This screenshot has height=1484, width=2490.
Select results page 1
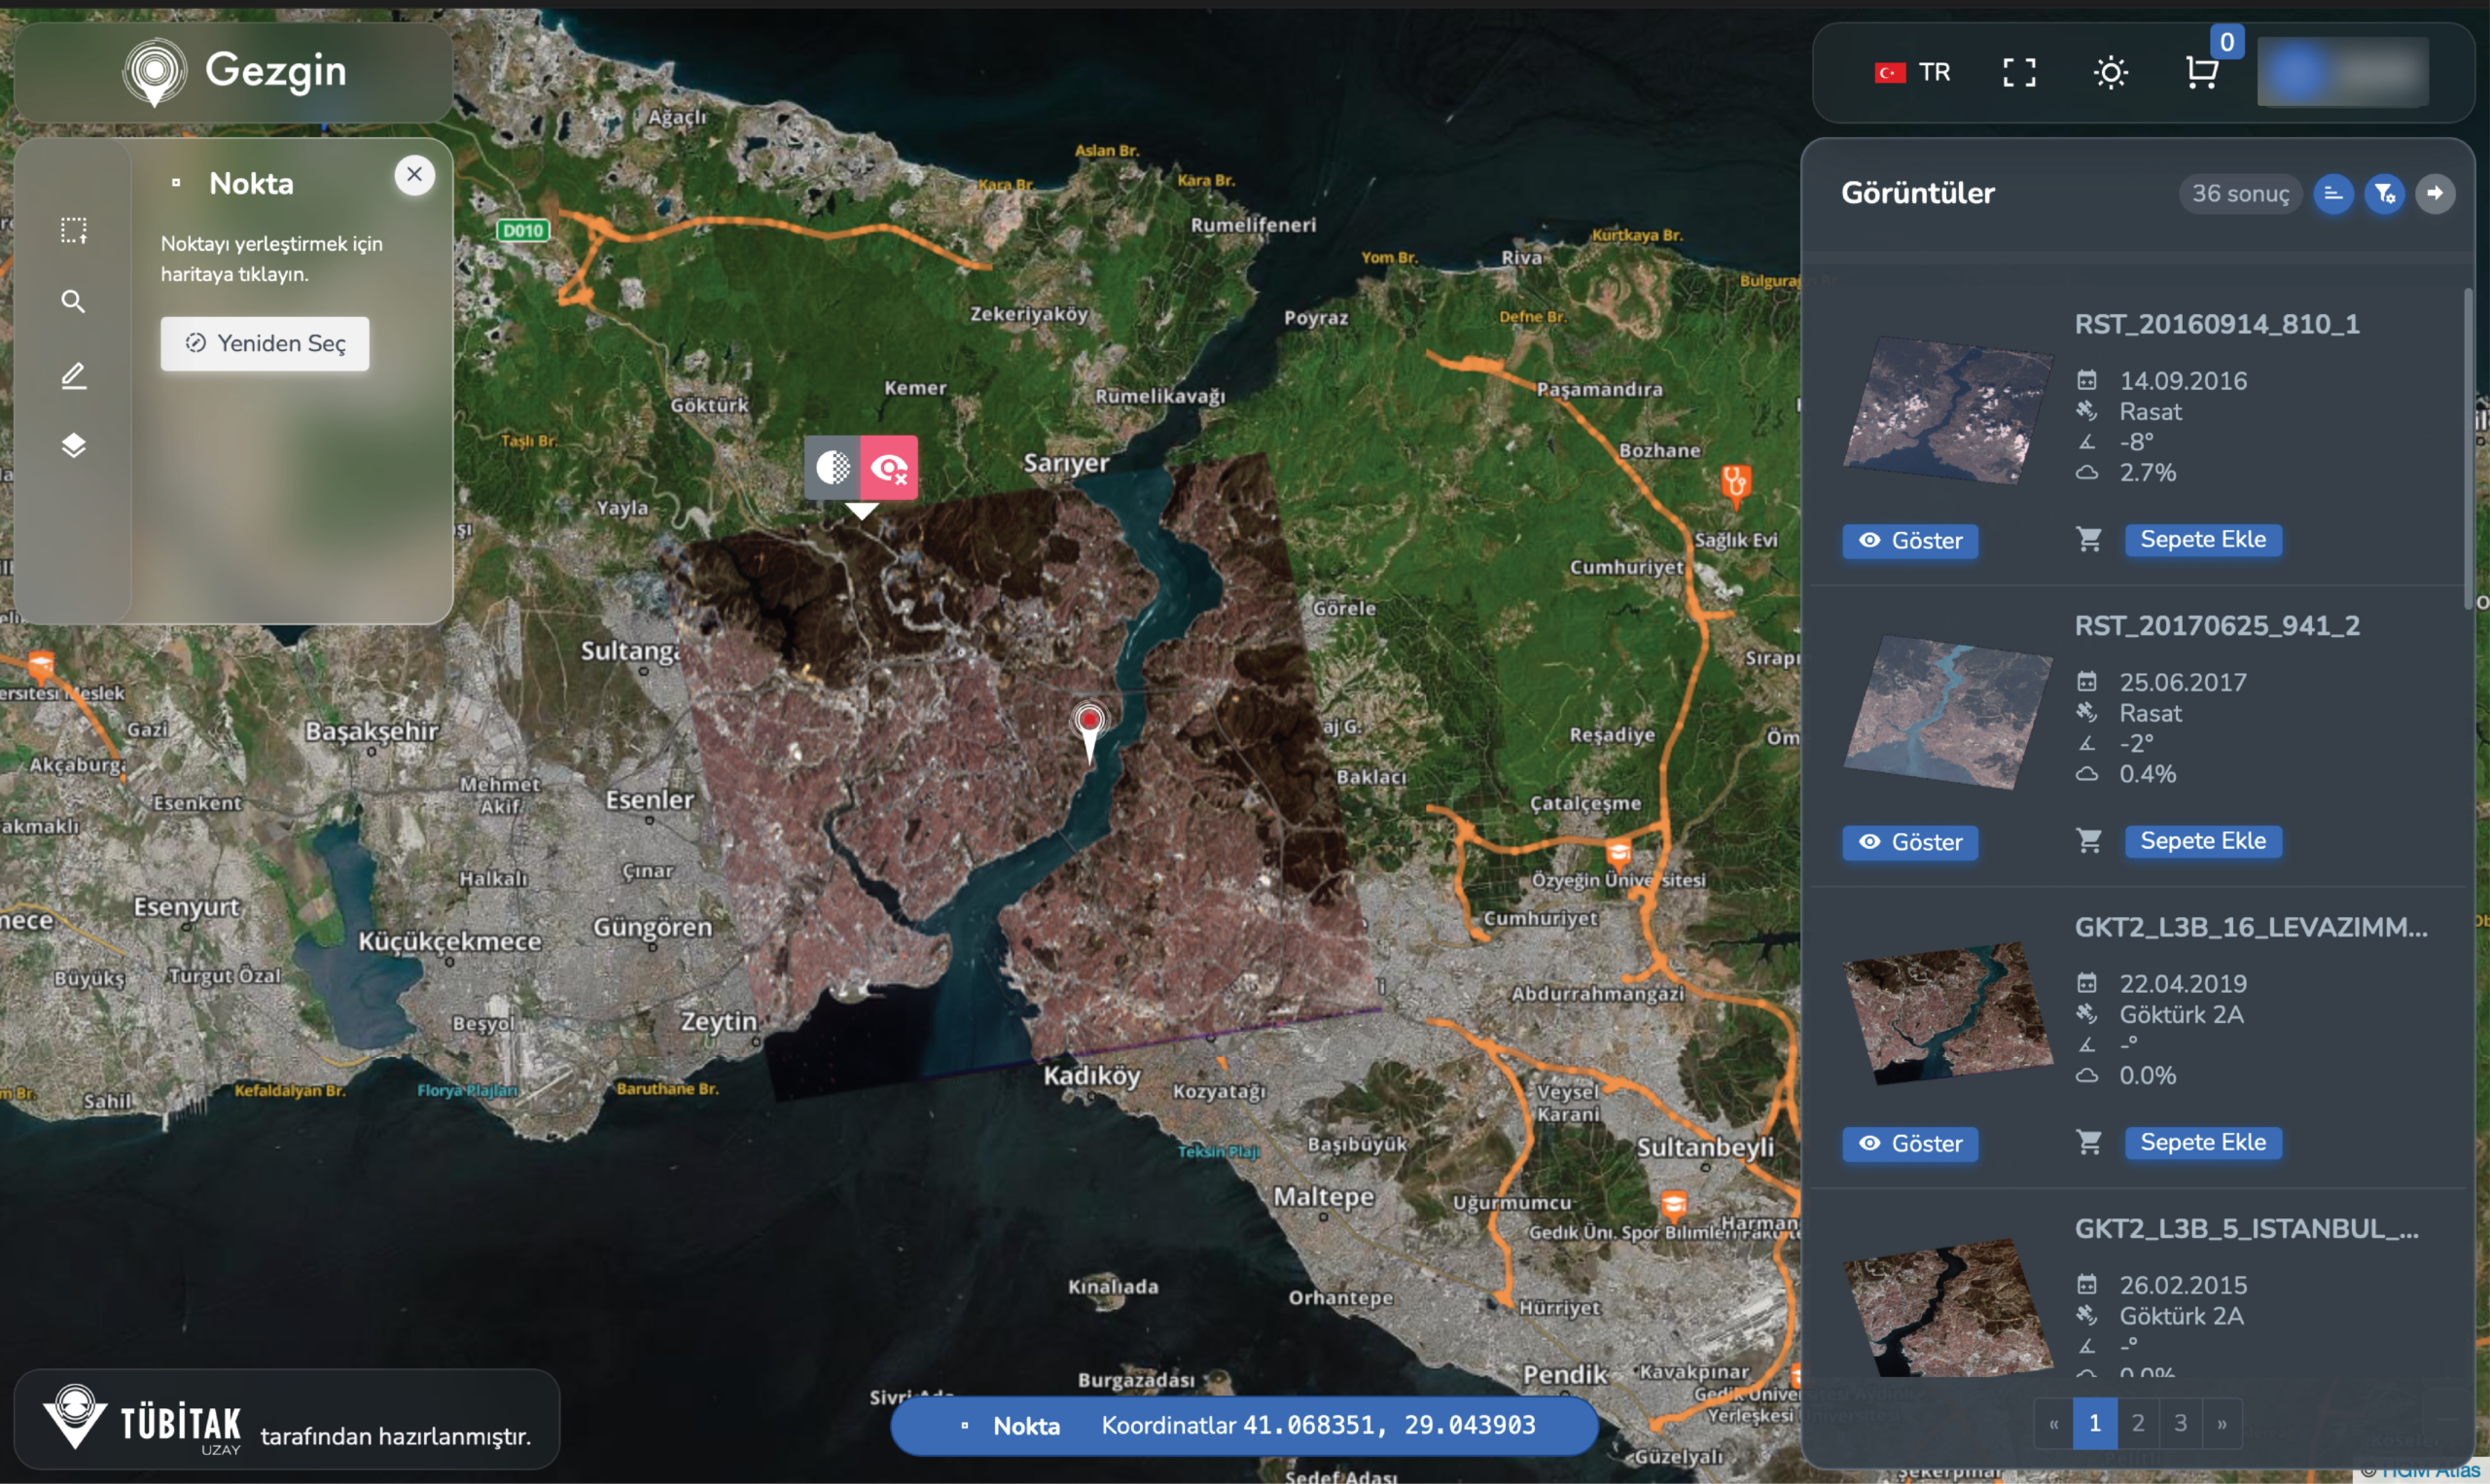pos(2095,1422)
